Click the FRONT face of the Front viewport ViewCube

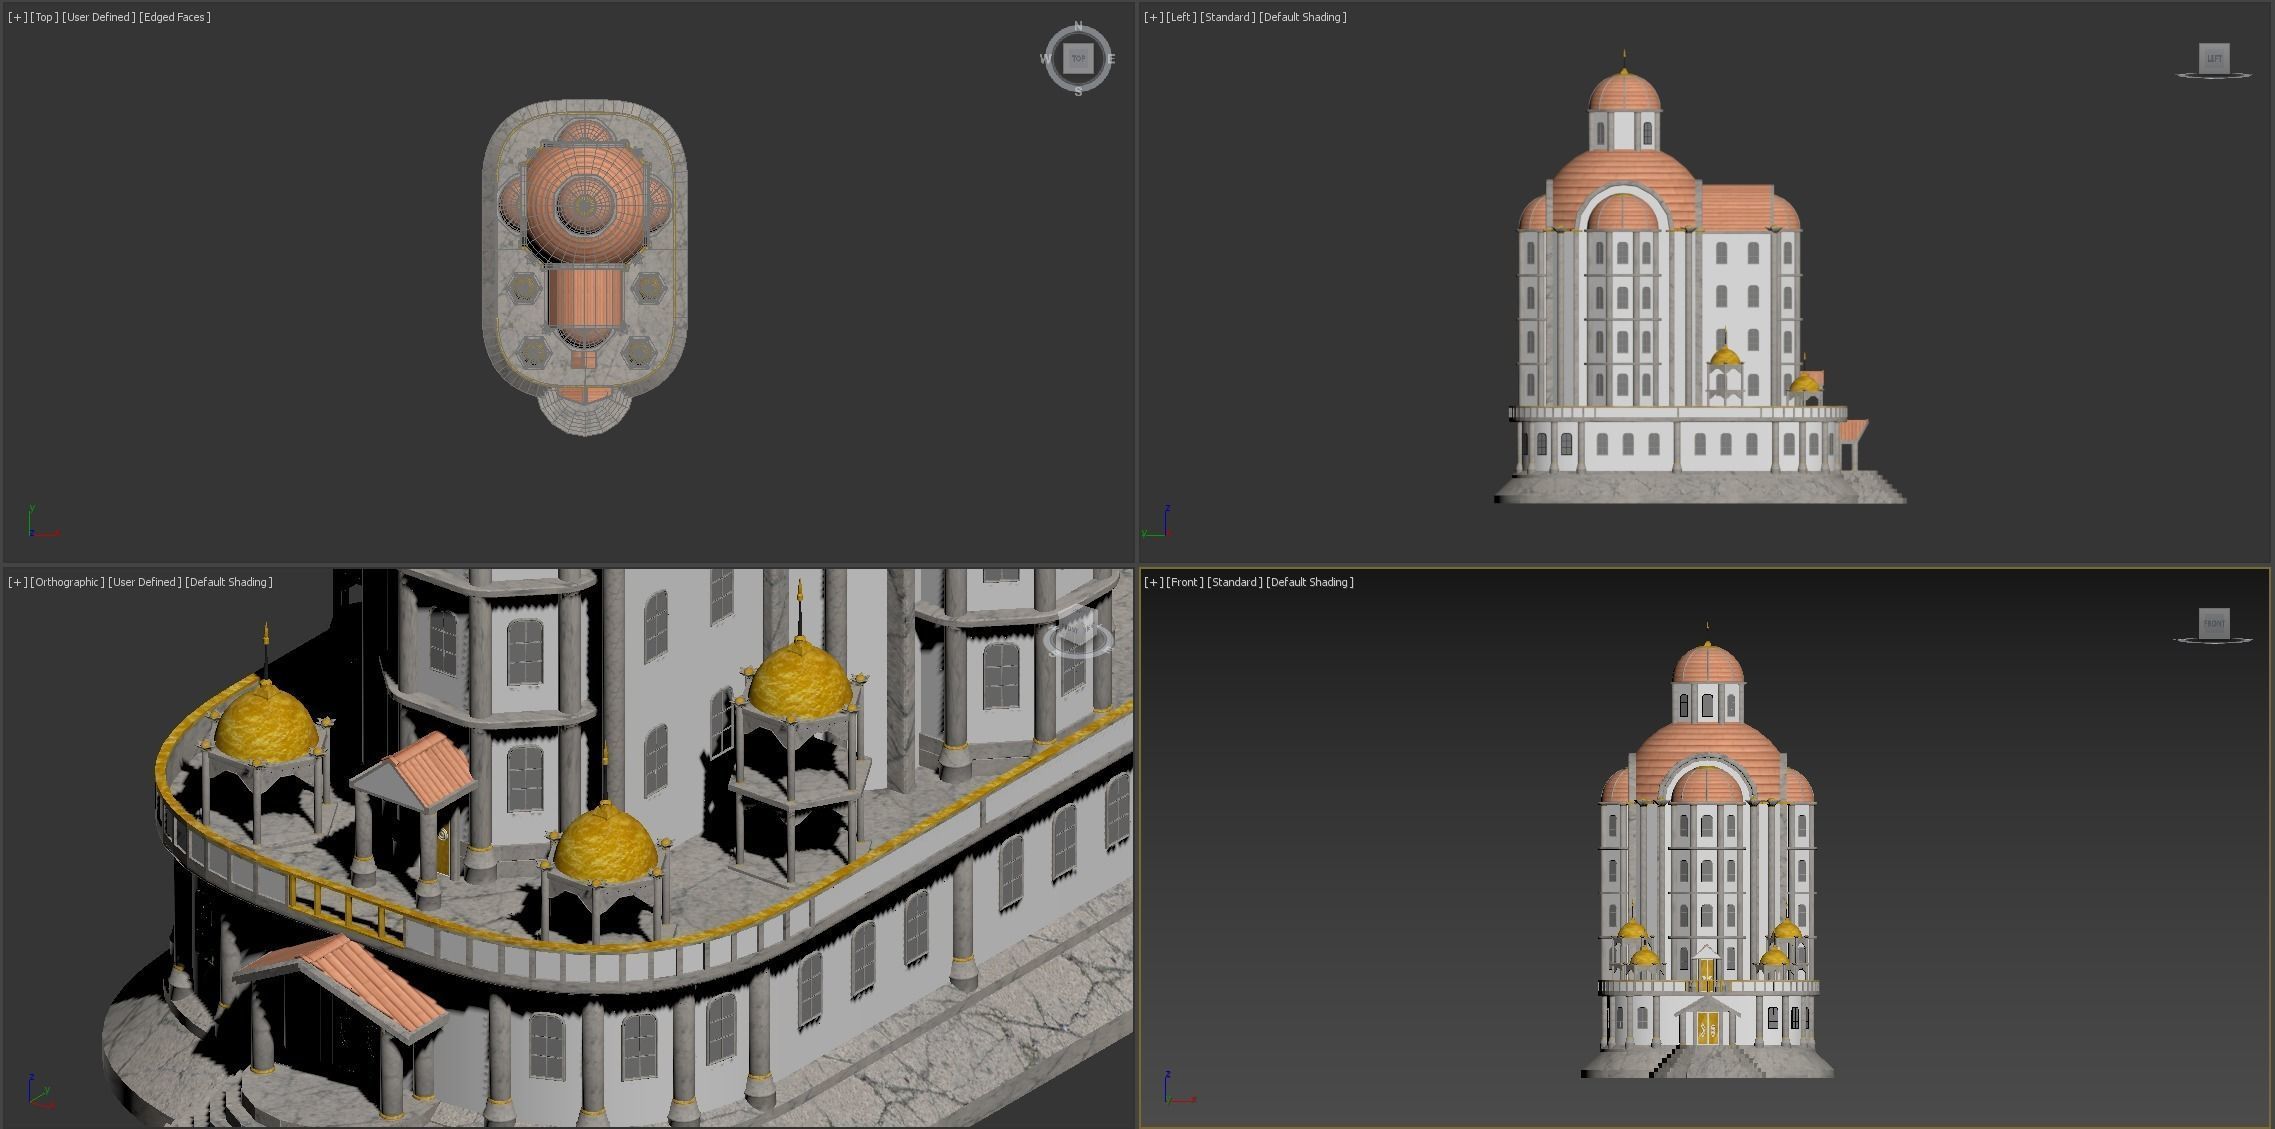2214,623
